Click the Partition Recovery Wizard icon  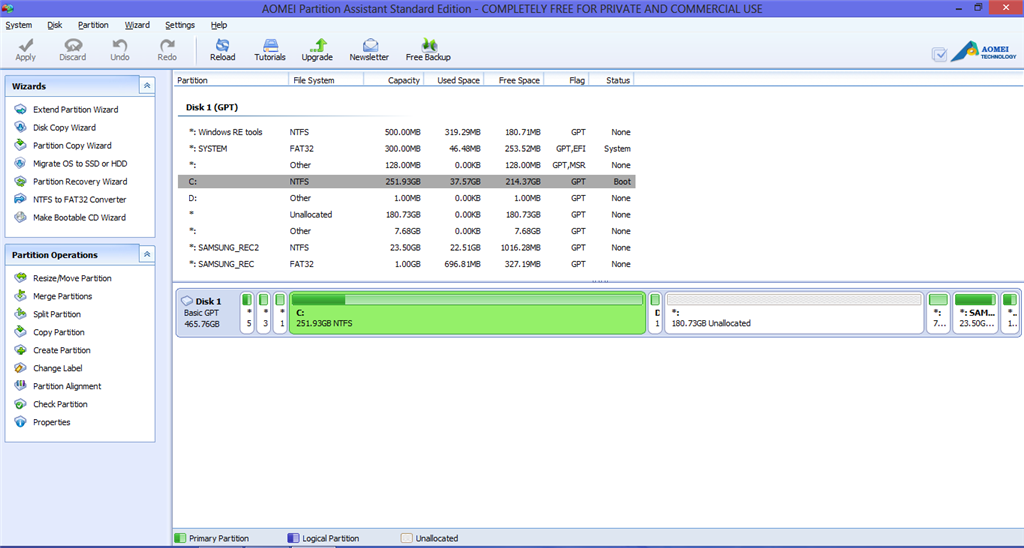point(21,181)
